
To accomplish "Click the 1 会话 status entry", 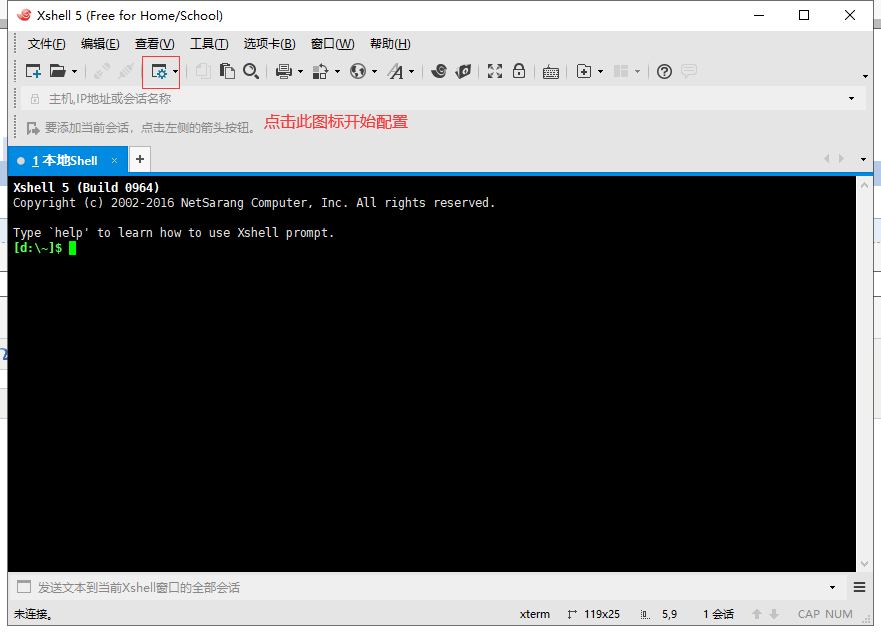I will (718, 614).
